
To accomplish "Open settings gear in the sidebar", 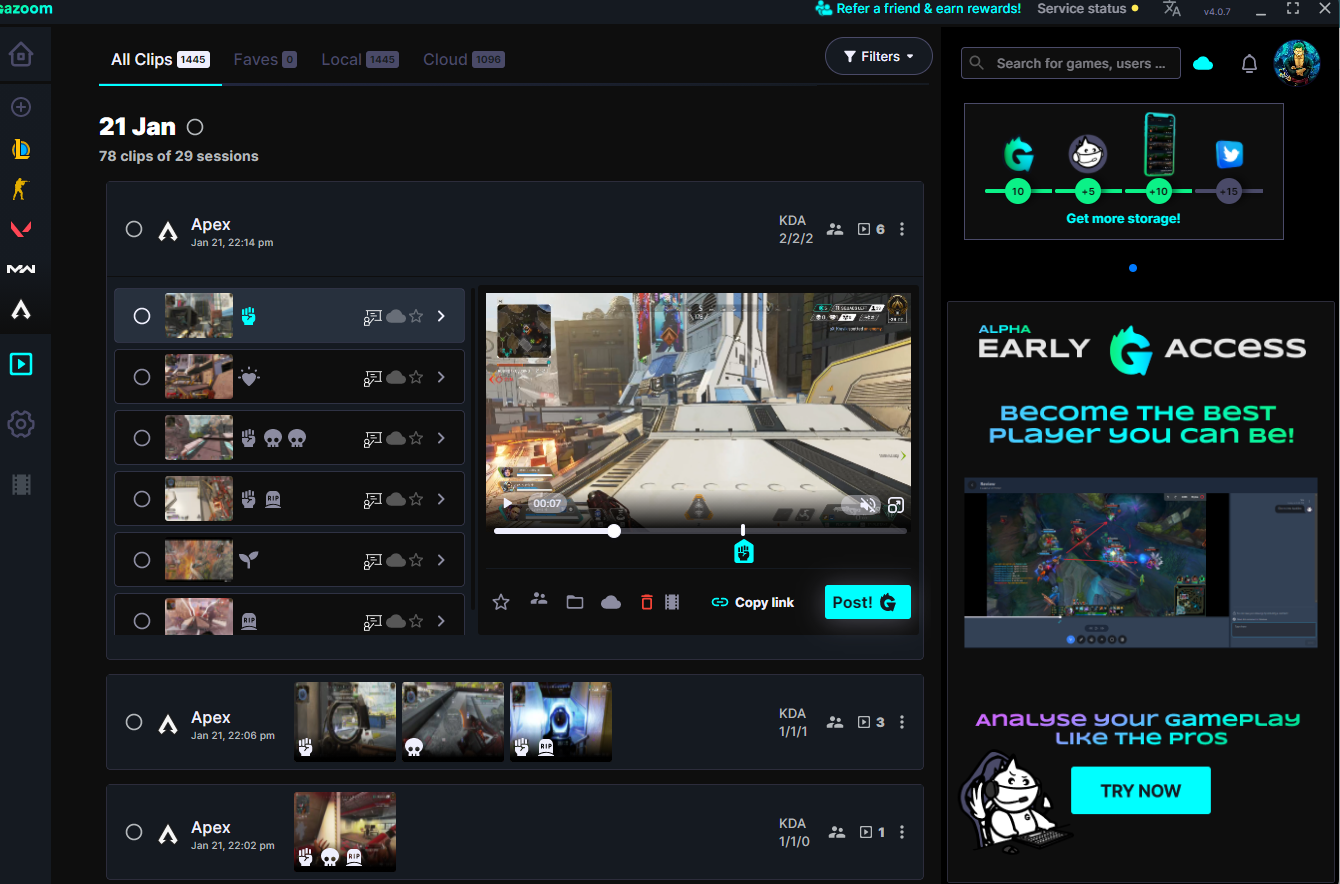I will click(21, 424).
